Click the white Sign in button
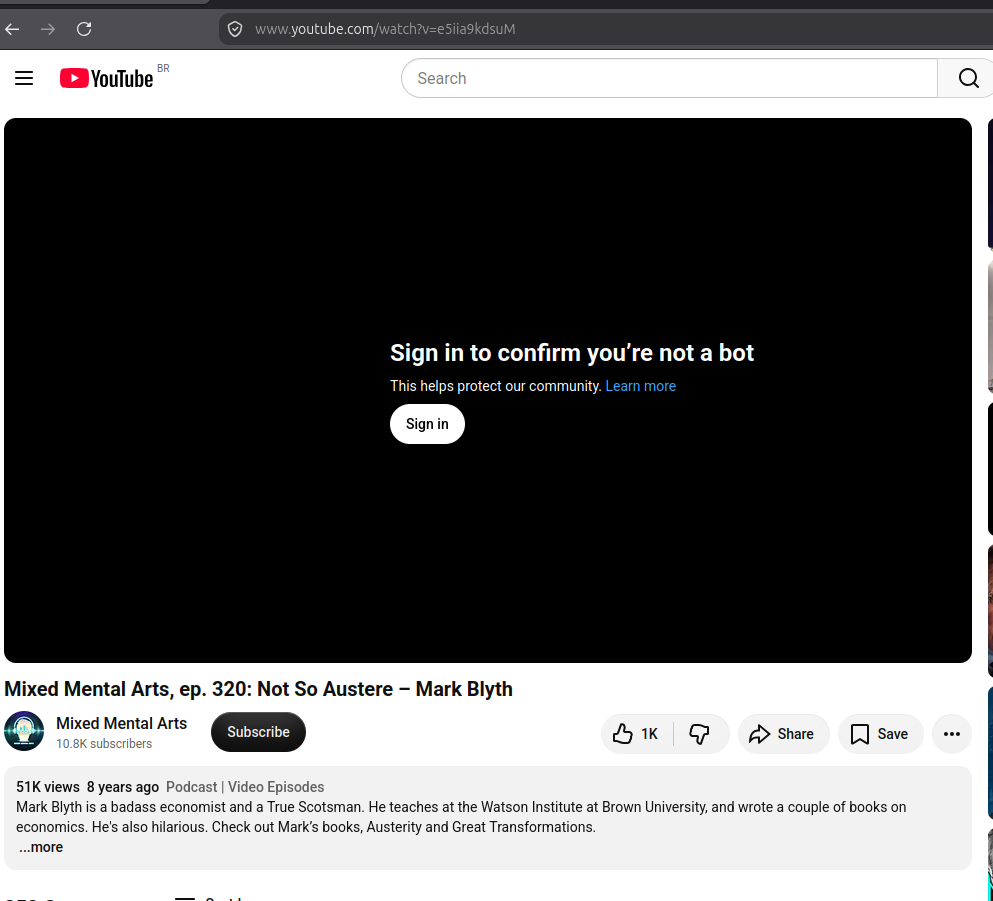 click(427, 424)
